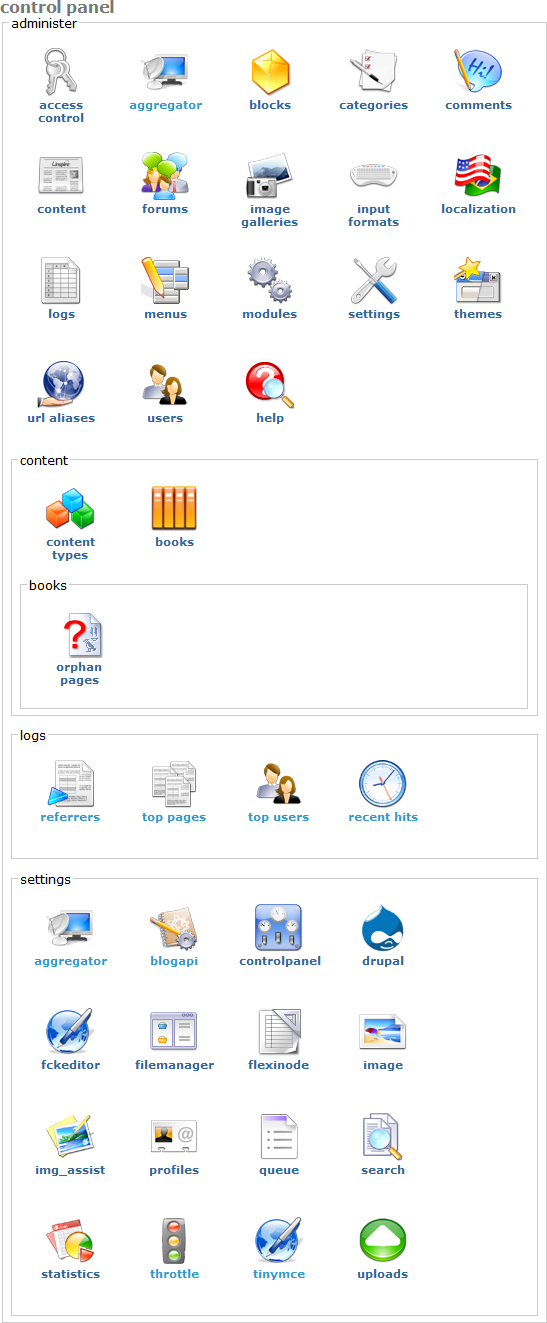Open the content types cubes icon
Viewport: 547px width, 1323px height.
pyautogui.click(x=70, y=509)
